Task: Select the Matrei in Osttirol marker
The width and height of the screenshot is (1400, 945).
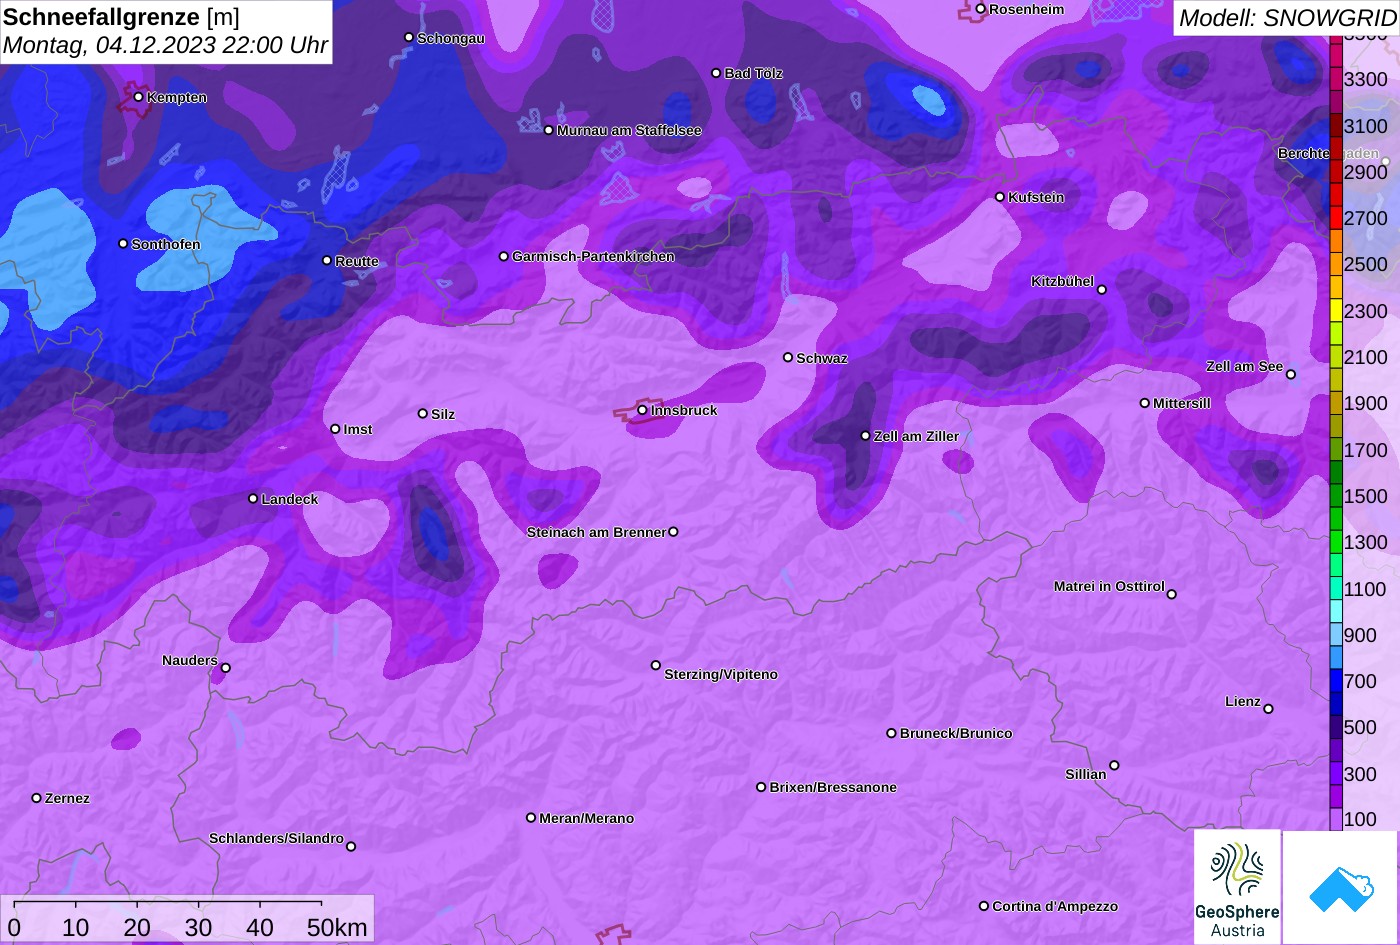Action: (1171, 594)
